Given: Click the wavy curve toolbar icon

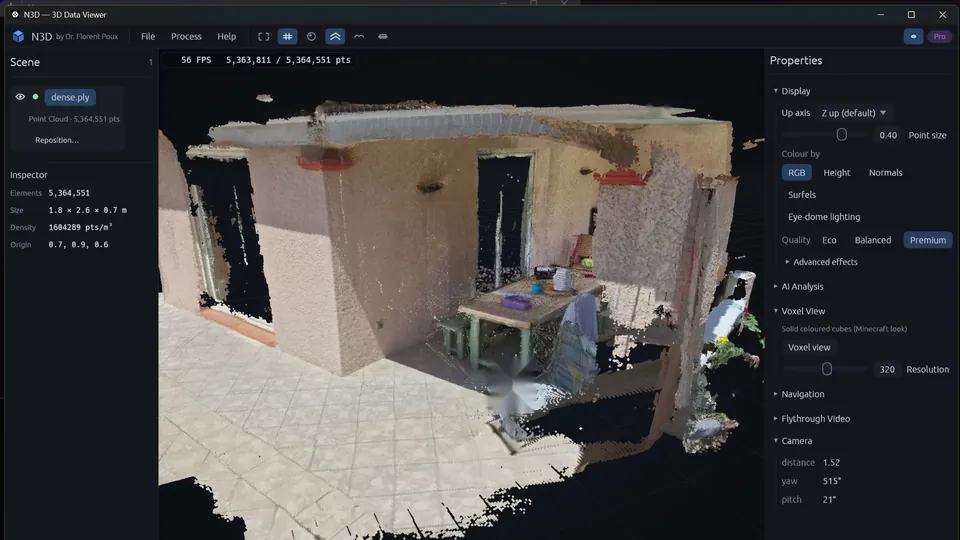Looking at the screenshot, I should (359, 37).
